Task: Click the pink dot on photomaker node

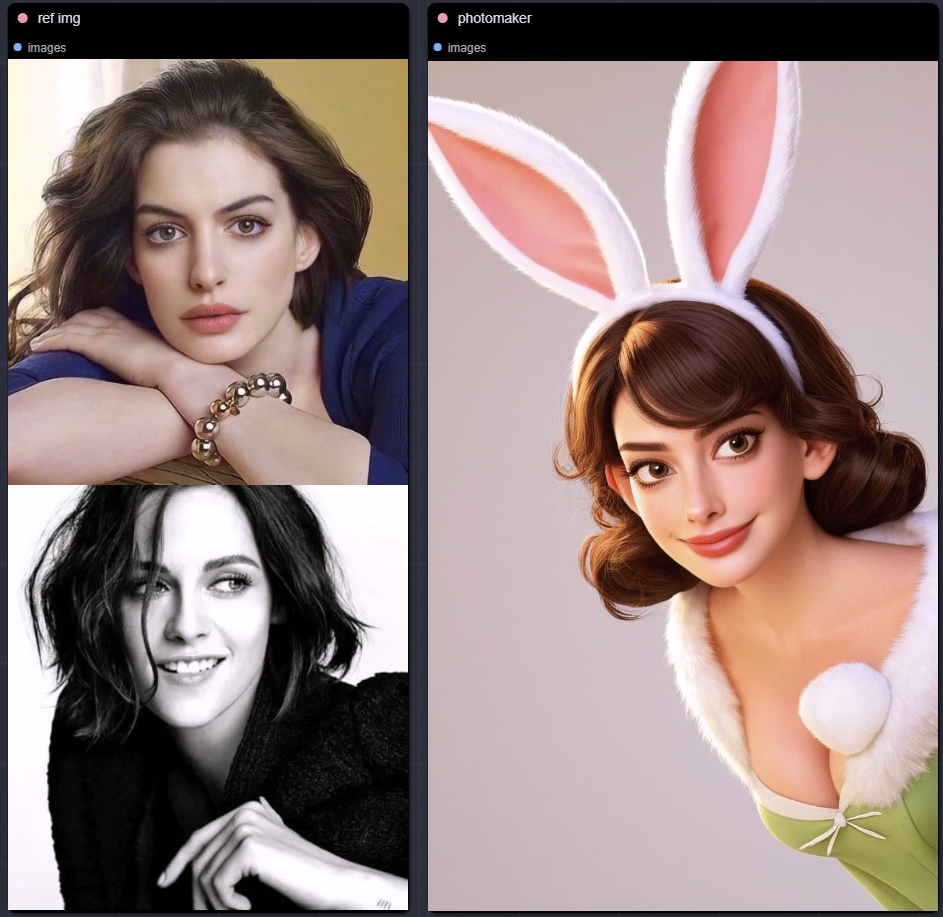Action: coord(443,18)
